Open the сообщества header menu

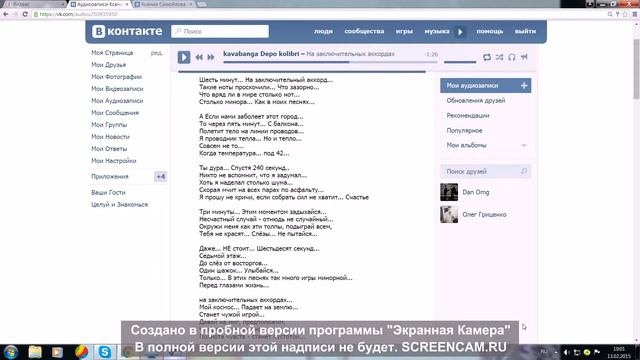click(364, 31)
